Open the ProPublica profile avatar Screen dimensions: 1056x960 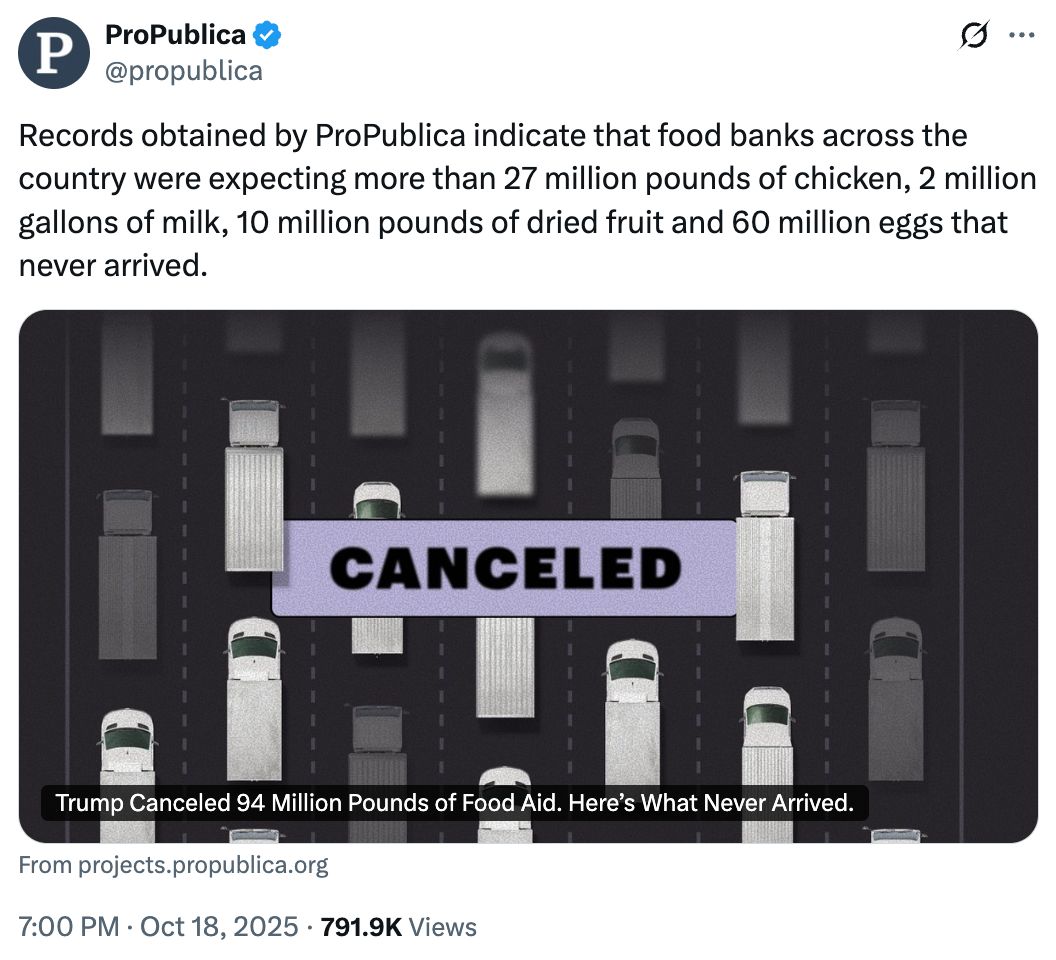tap(54, 53)
